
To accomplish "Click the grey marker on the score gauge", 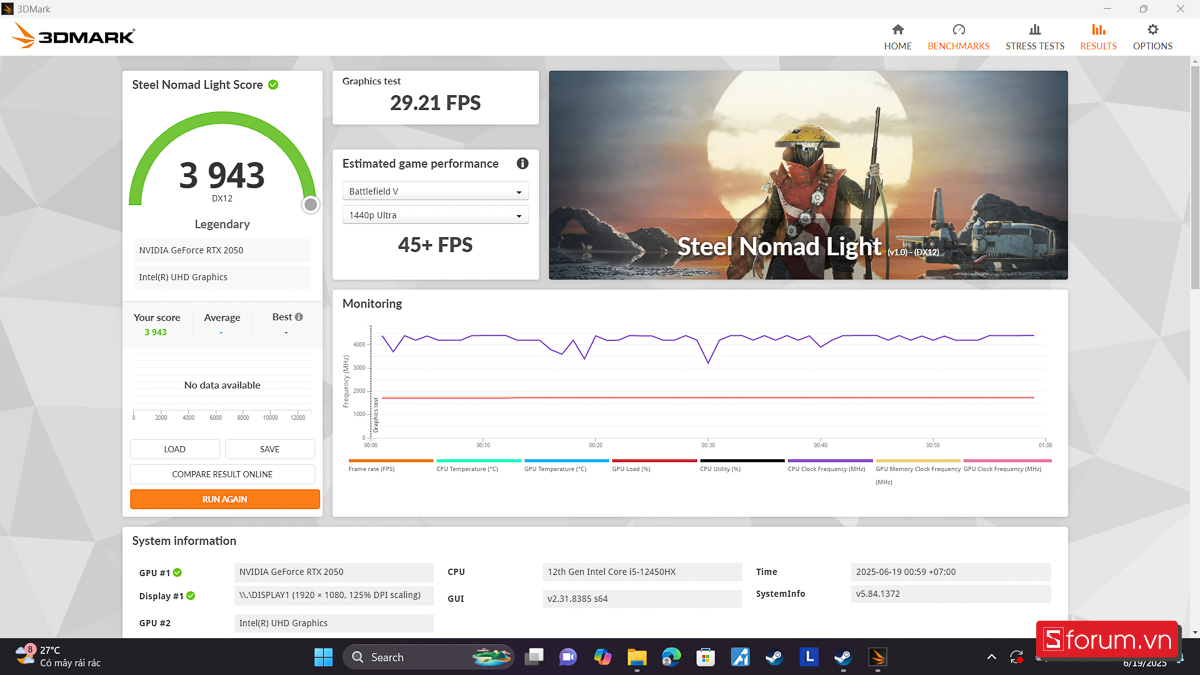I will point(311,205).
